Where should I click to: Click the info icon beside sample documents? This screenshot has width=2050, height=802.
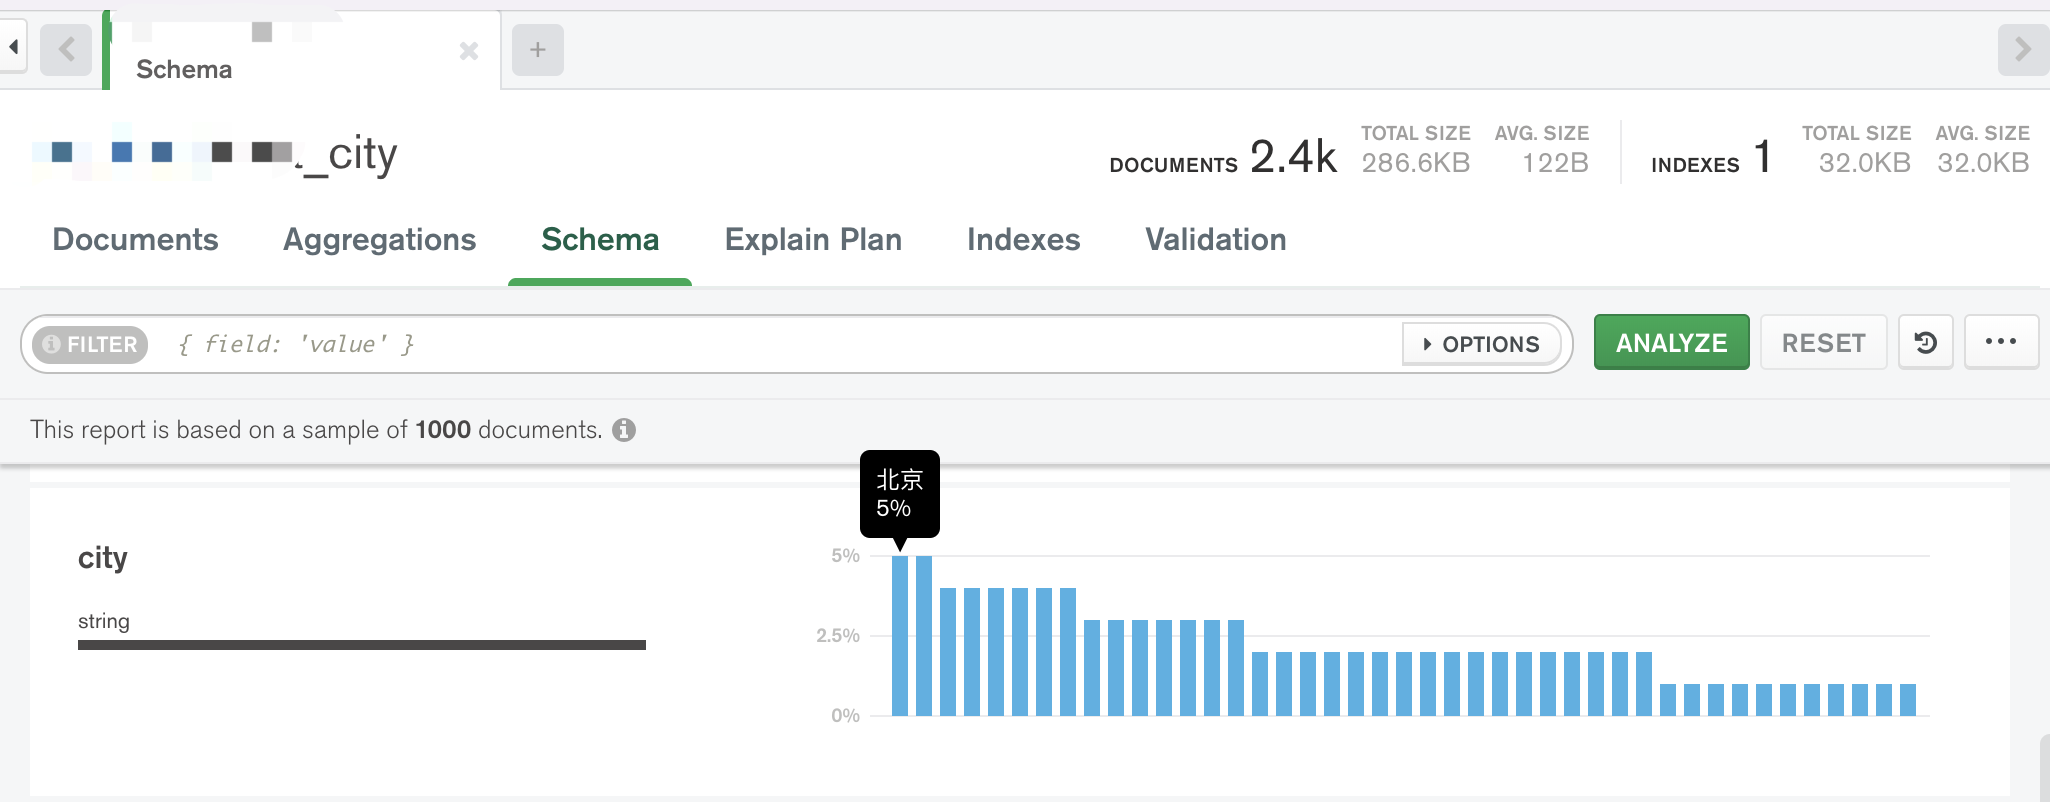point(624,430)
